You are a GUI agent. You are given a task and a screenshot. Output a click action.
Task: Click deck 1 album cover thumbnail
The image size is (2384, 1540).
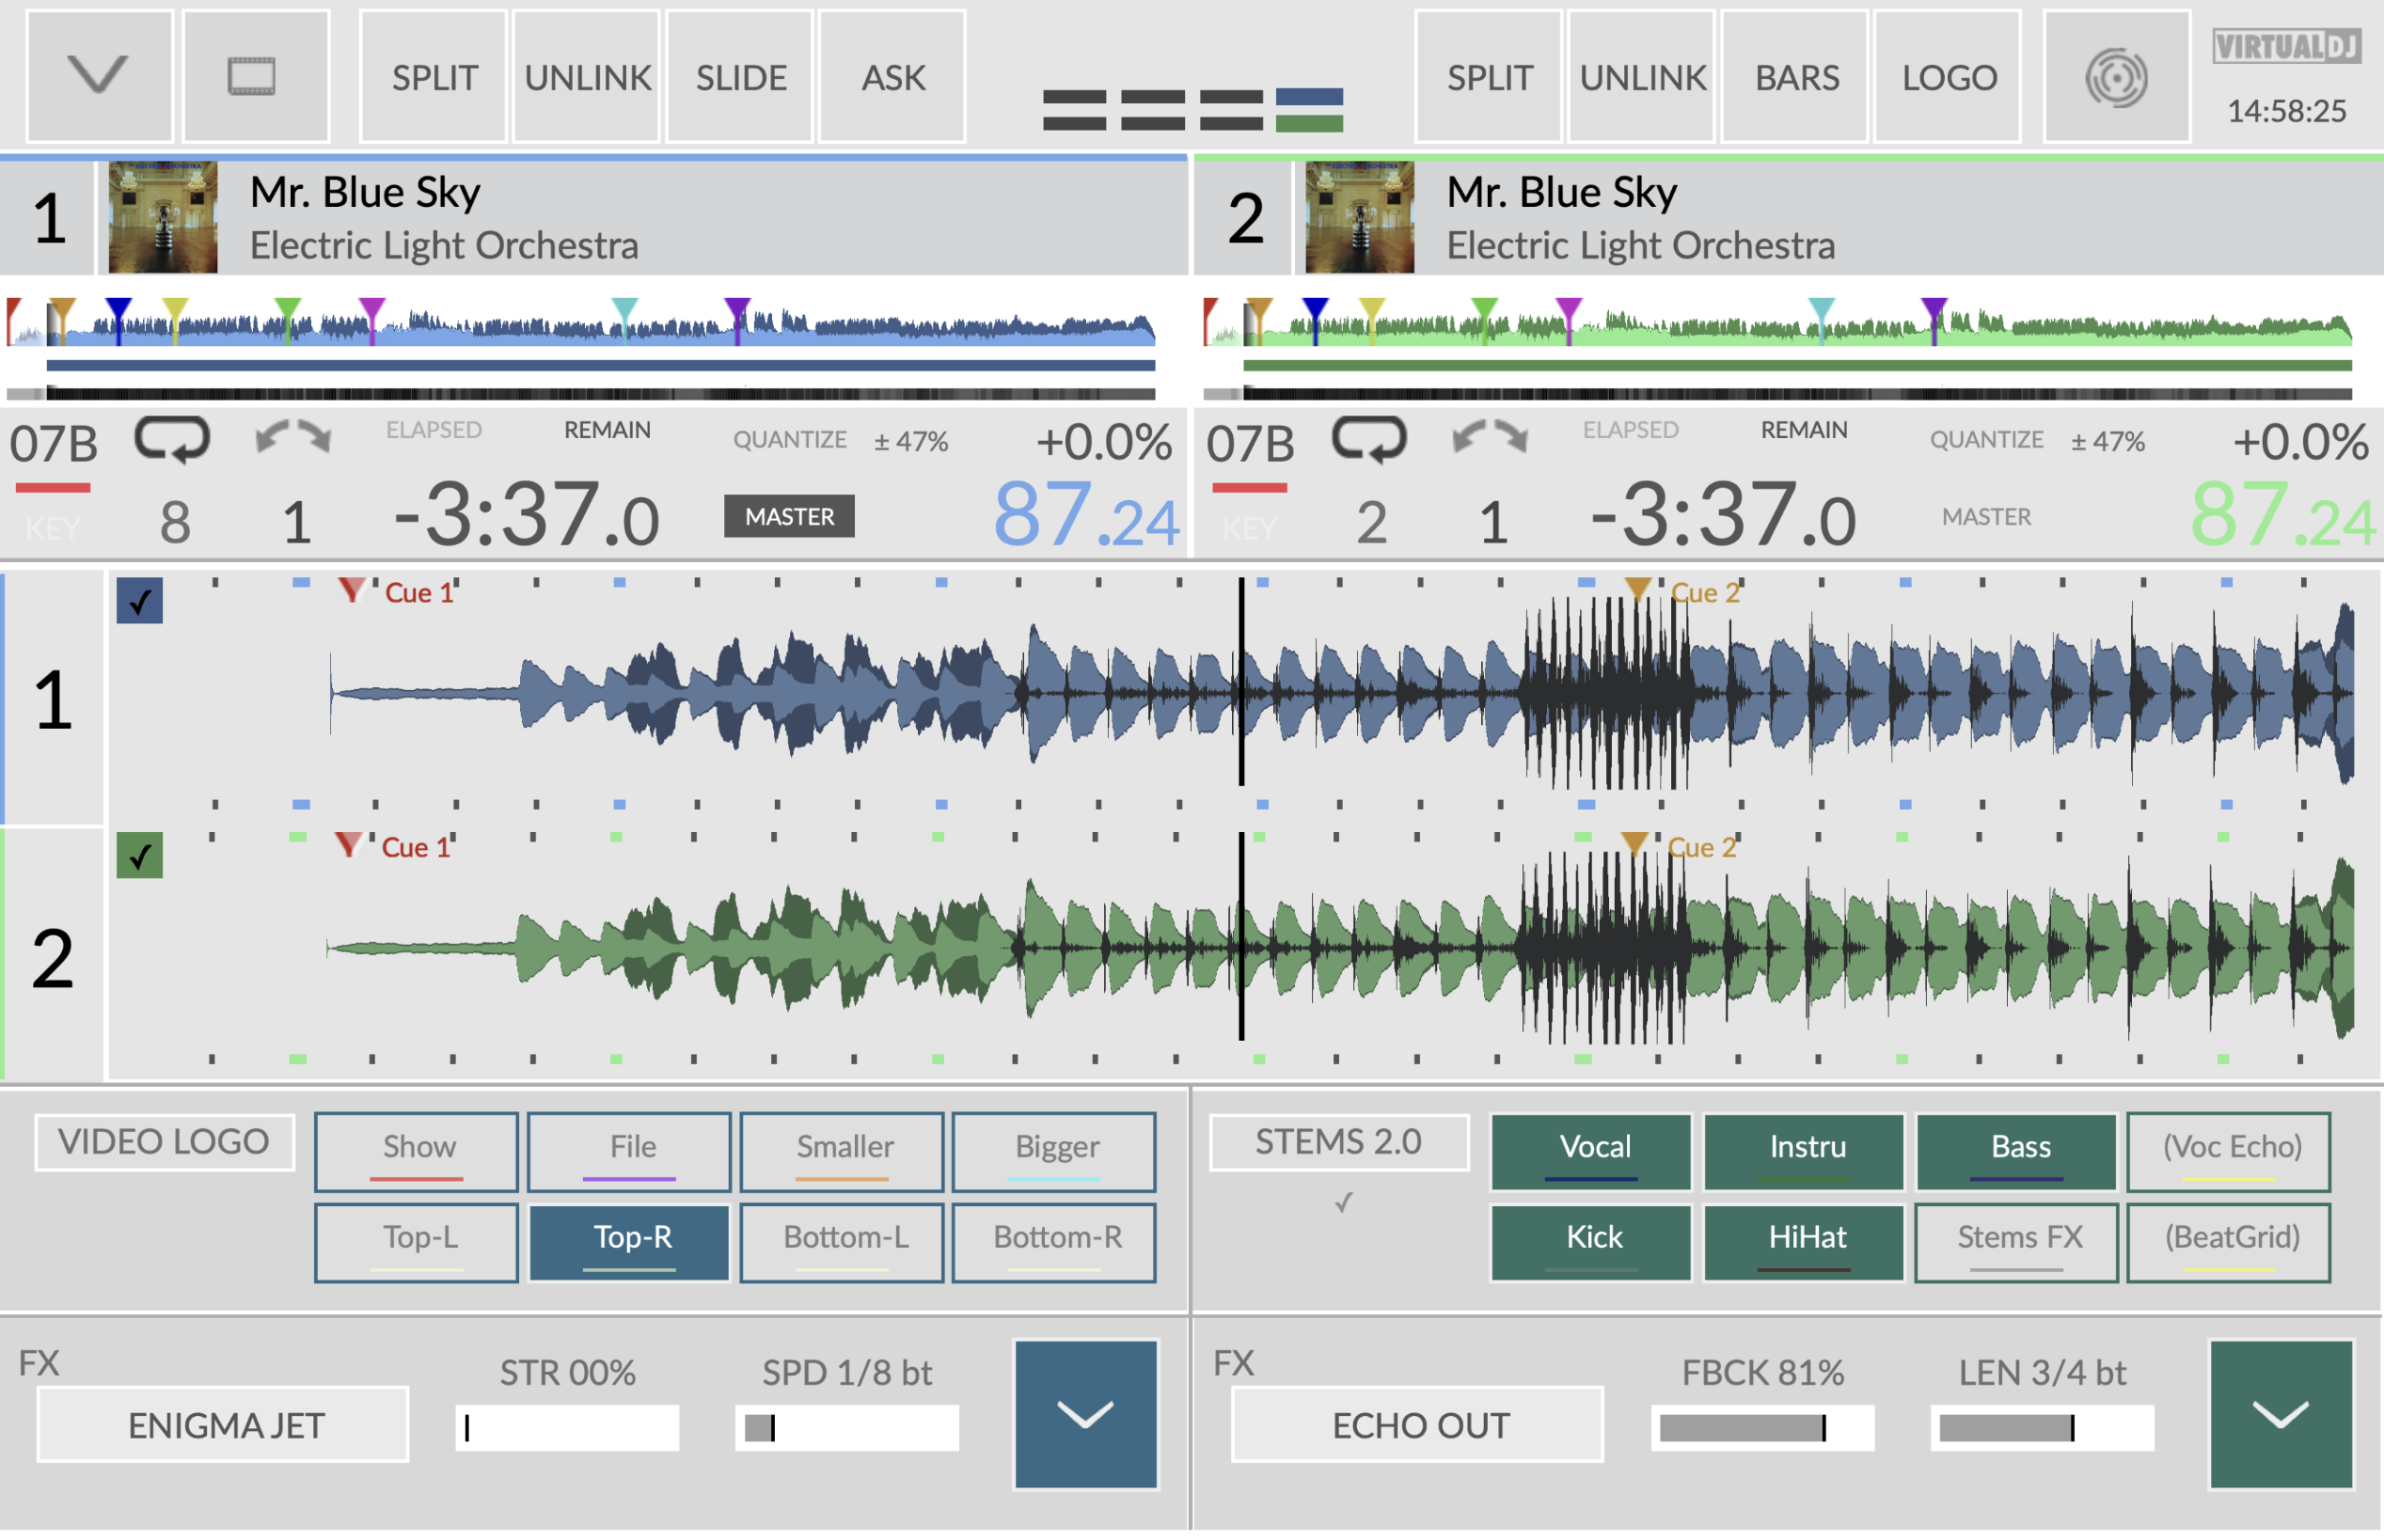click(x=163, y=217)
